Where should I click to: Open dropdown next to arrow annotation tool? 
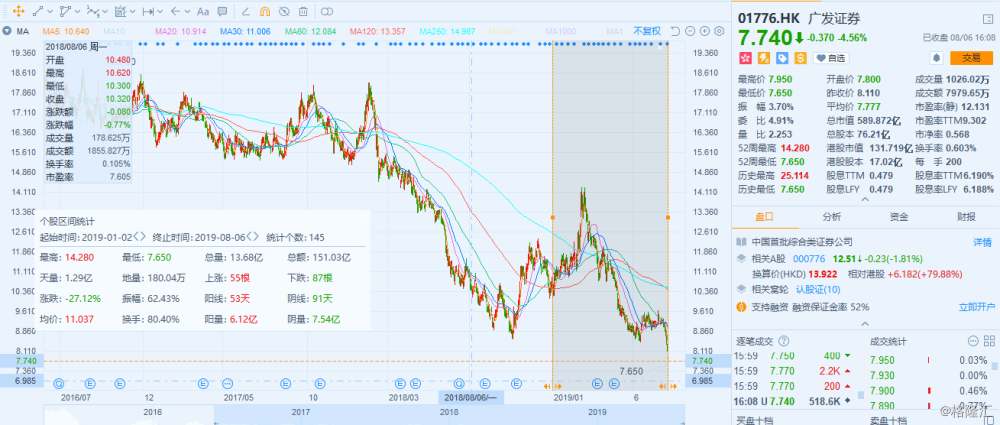tap(188, 11)
